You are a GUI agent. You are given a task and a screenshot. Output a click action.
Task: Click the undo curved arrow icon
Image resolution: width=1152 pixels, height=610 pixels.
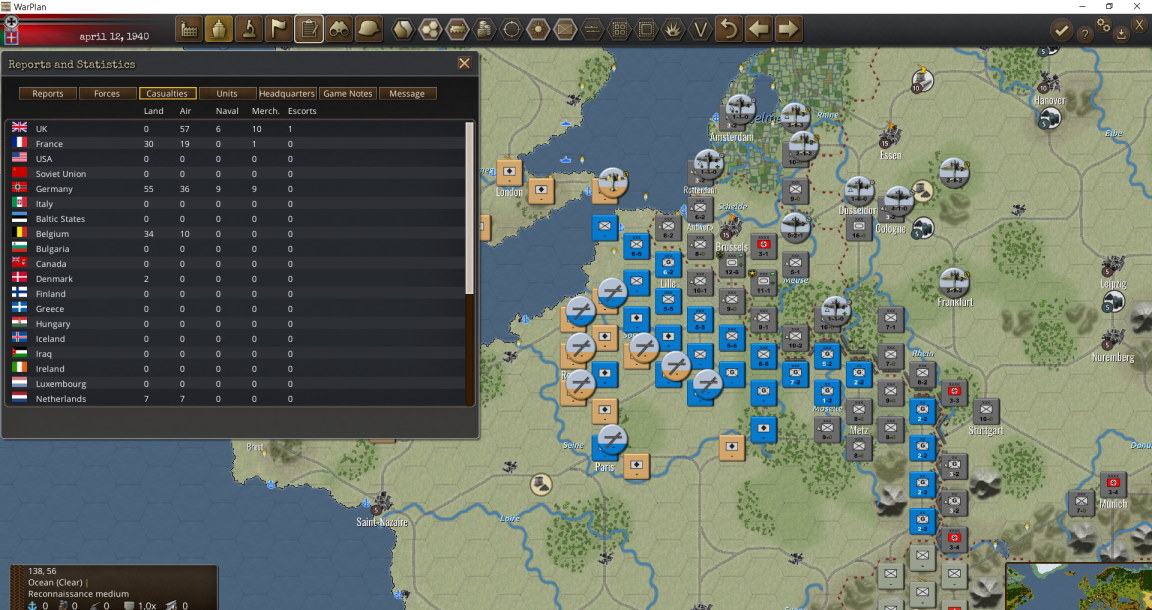(728, 30)
